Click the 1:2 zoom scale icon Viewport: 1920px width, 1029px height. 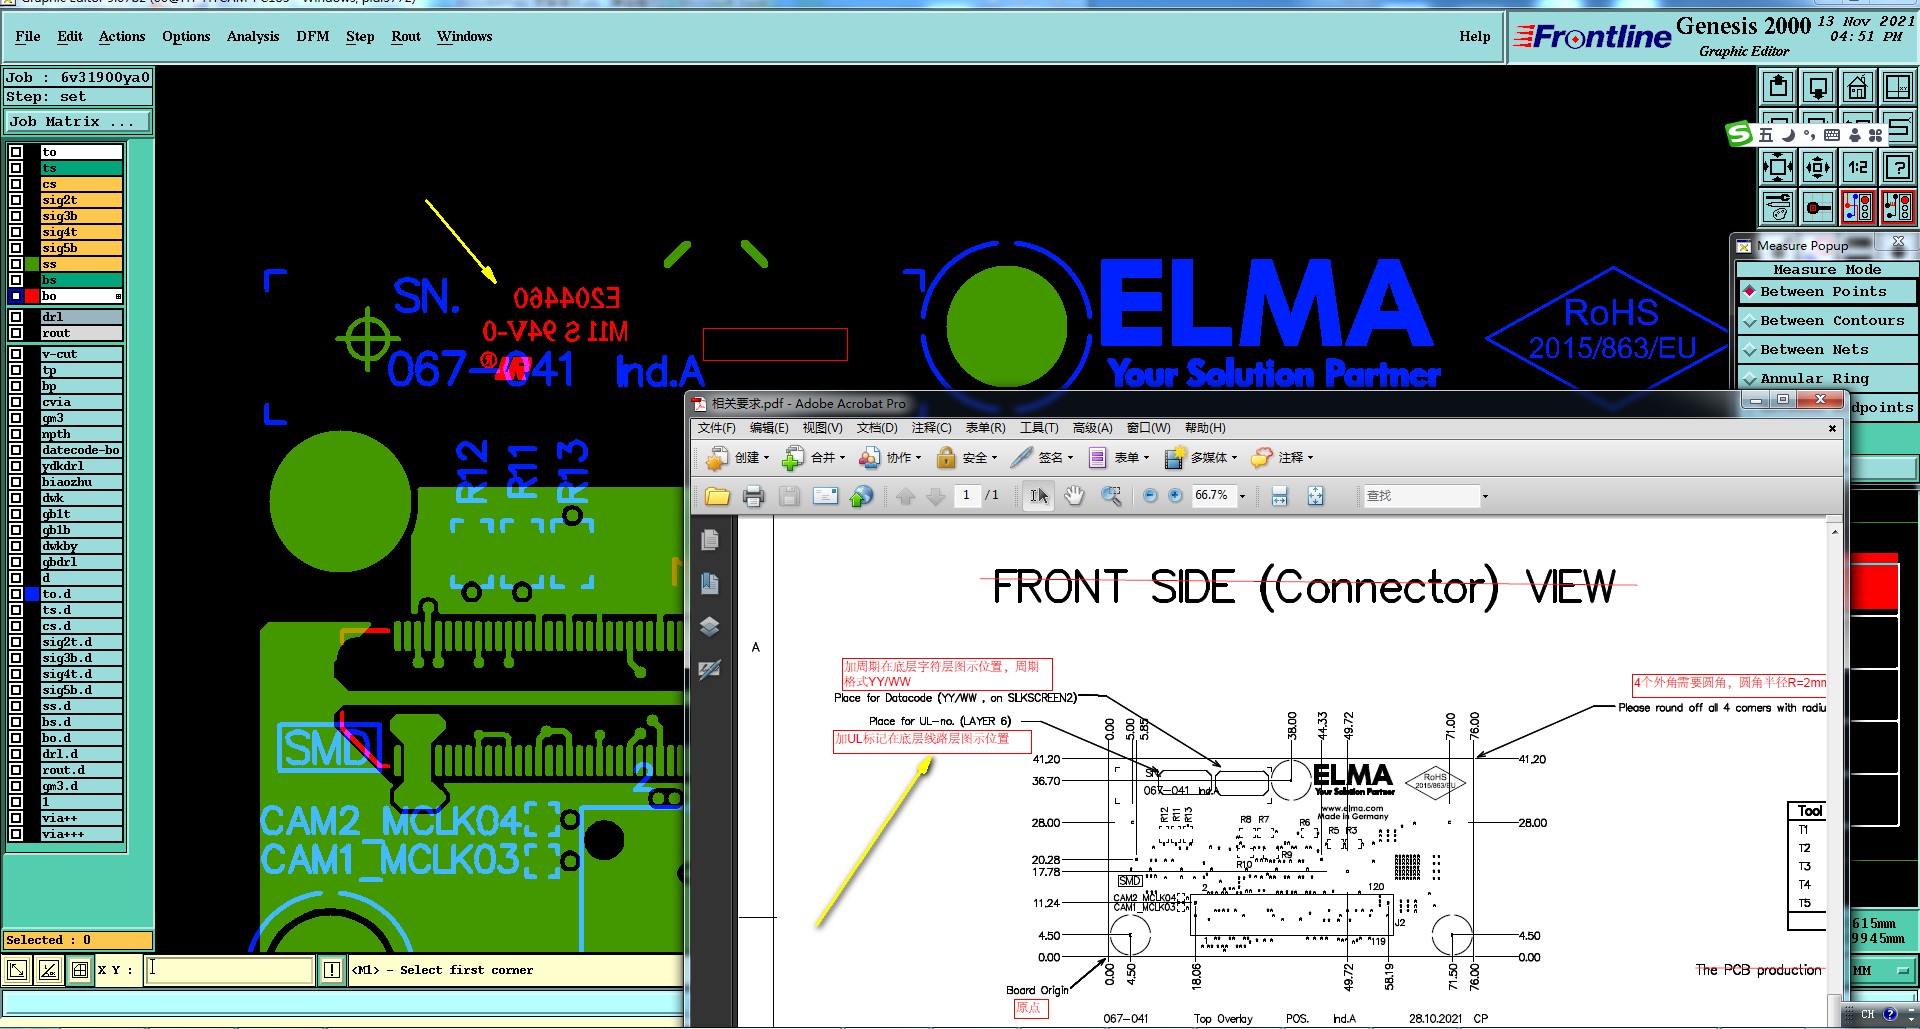click(1857, 167)
